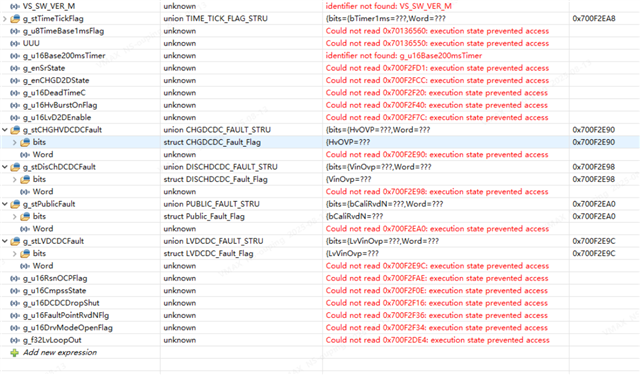Expand the g_stTimeTickFlag expression
The height and width of the screenshot is (375, 640).
pyautogui.click(x=4, y=19)
